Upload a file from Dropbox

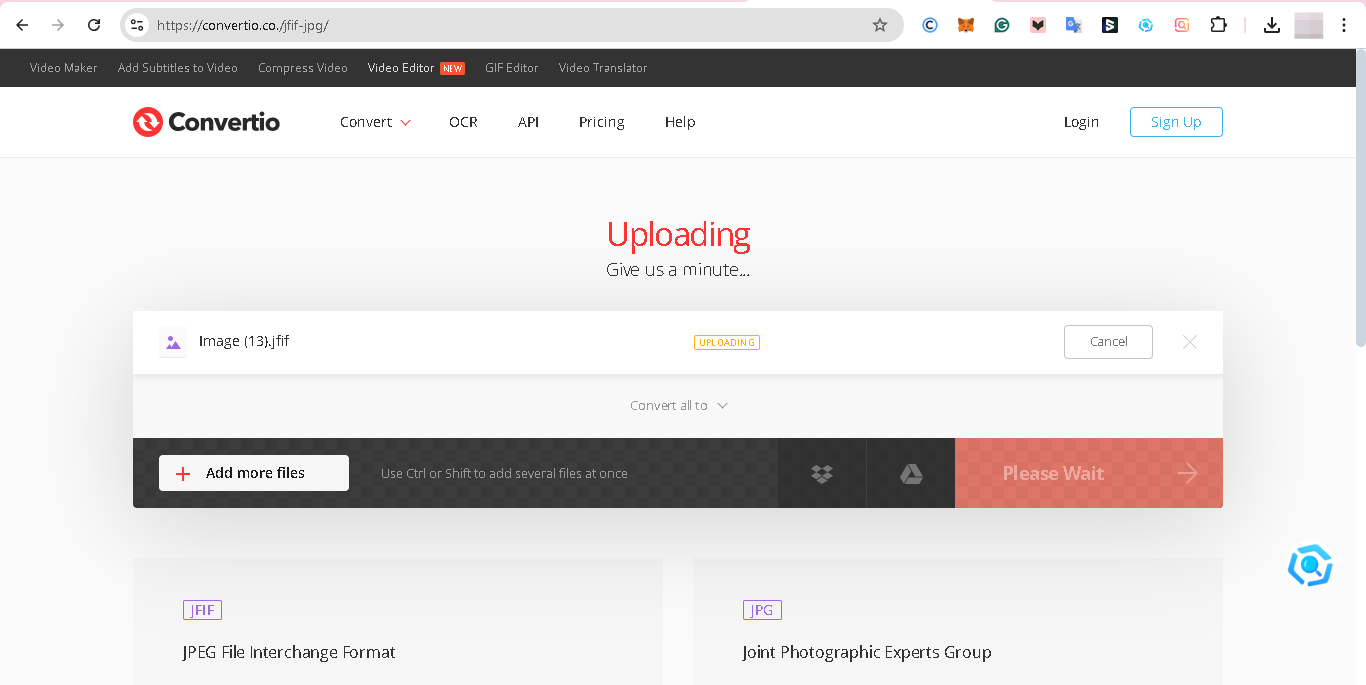click(x=821, y=473)
